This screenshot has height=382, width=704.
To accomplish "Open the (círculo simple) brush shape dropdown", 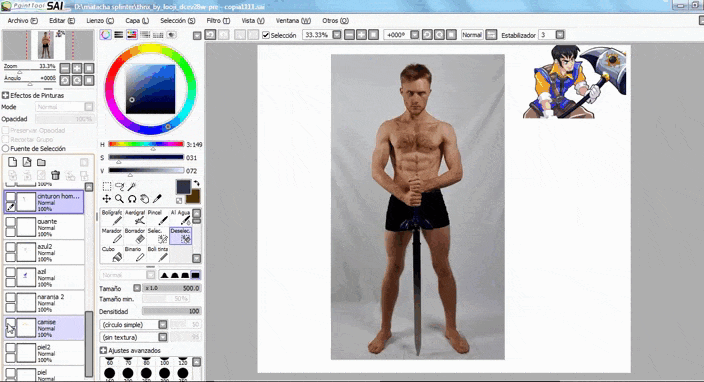I will point(163,325).
